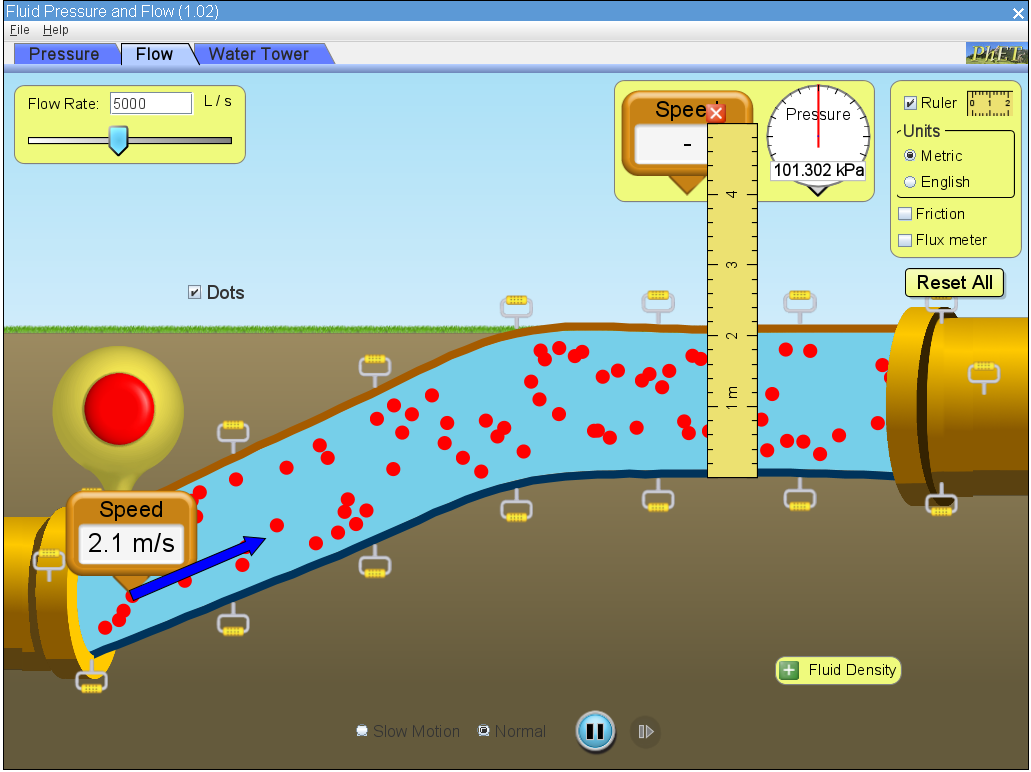The image size is (1031, 772).
Task: Enable the Friction checkbox
Action: (904, 213)
